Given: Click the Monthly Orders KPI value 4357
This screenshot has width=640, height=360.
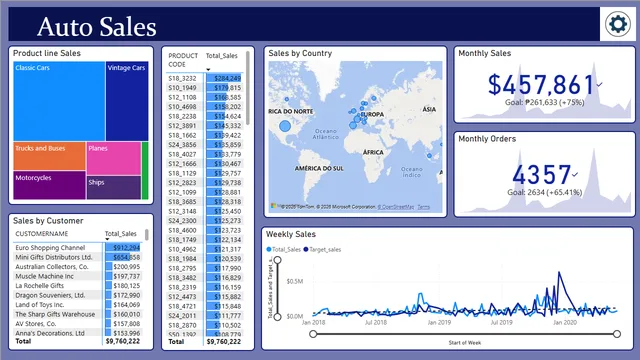Looking at the screenshot, I should pos(542,174).
